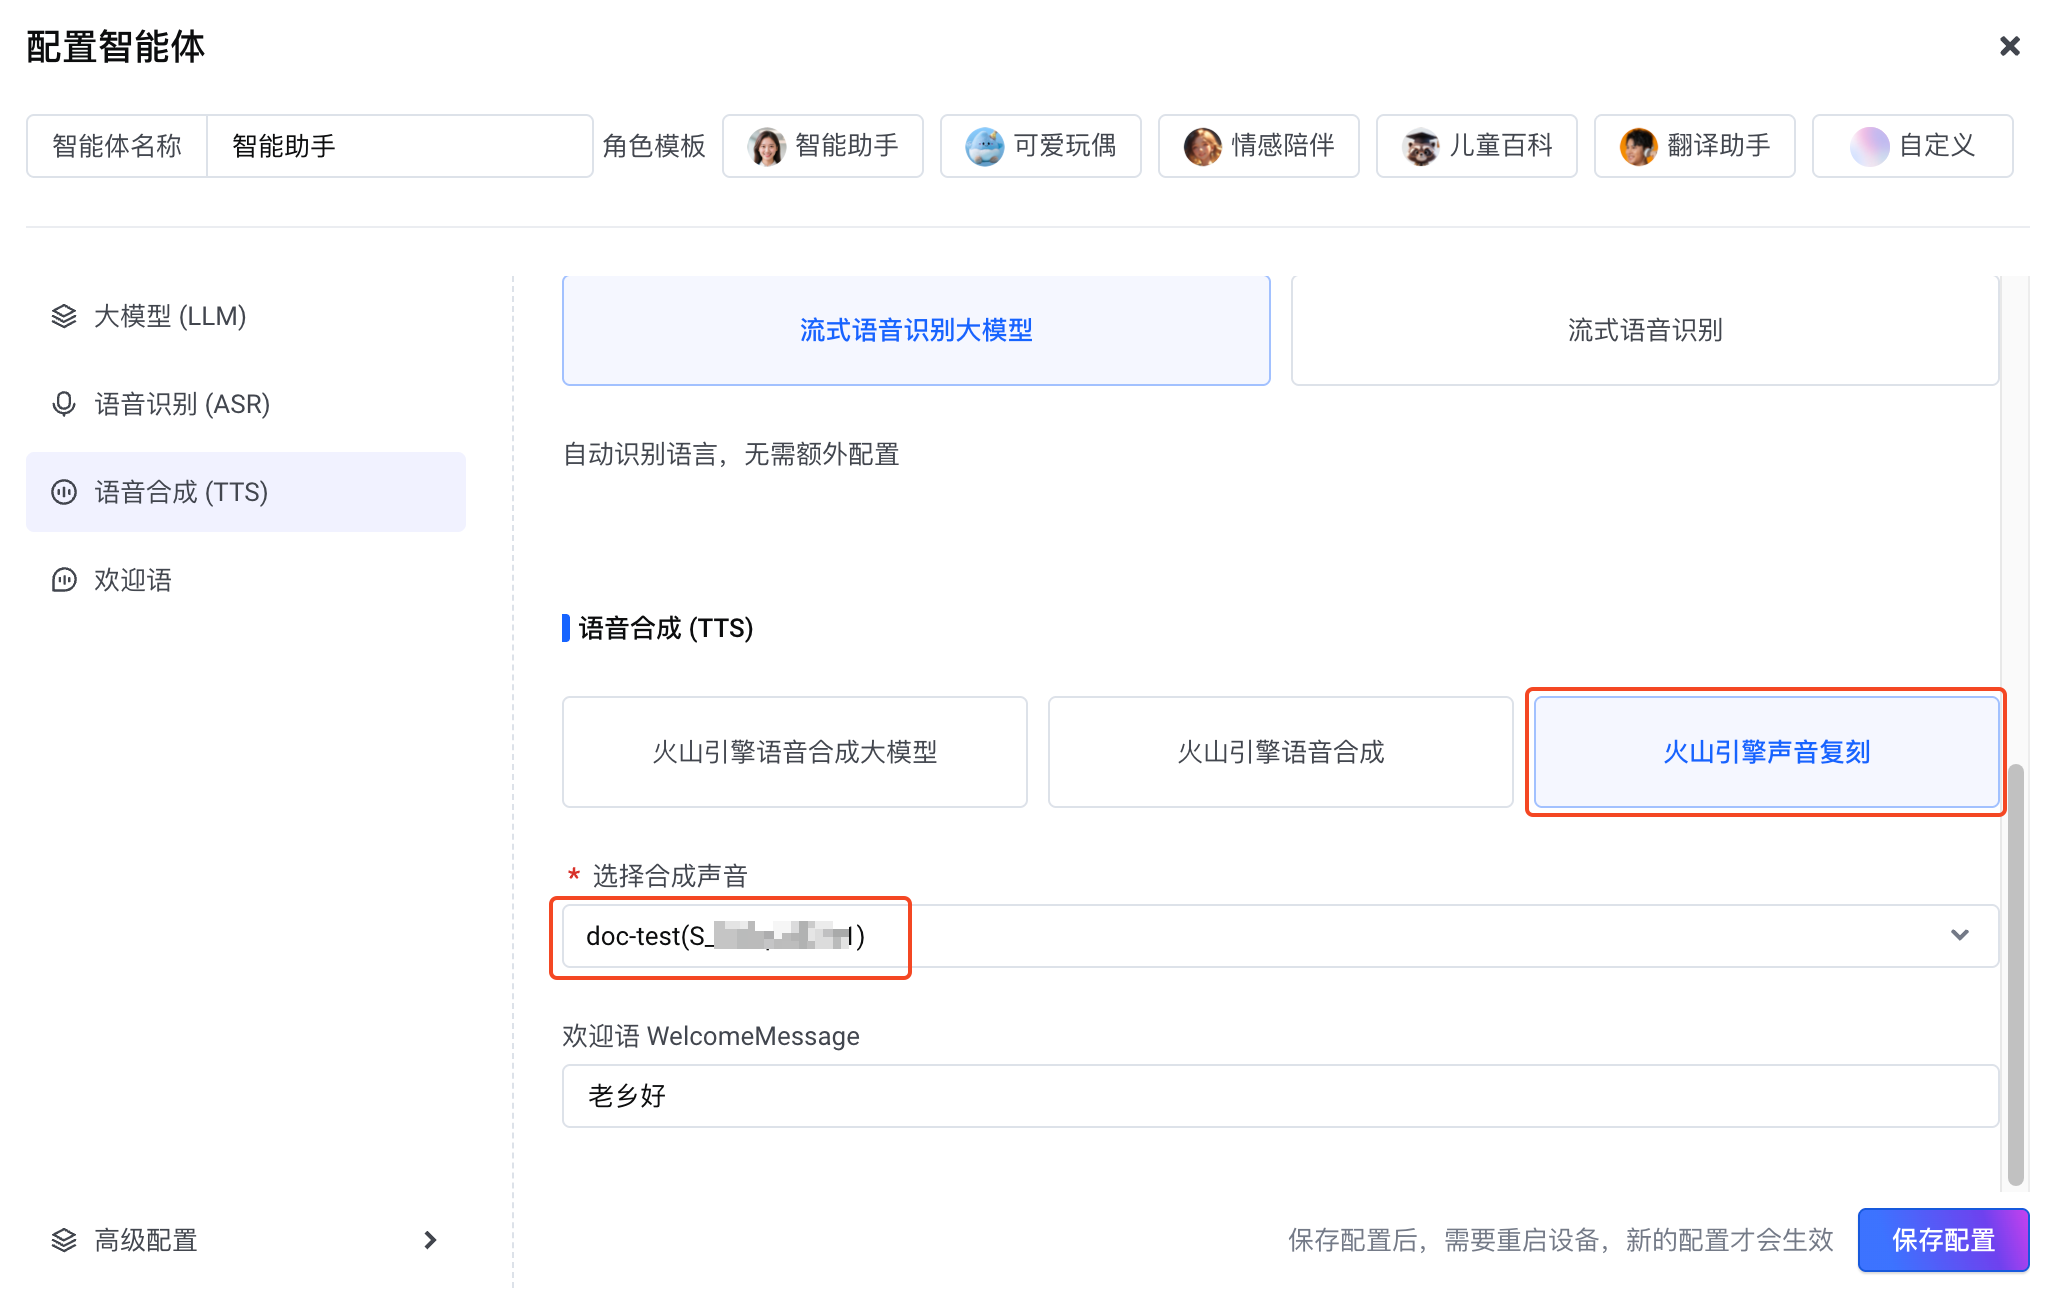Open the doc-test voice combo box
The height and width of the screenshot is (1296, 2052).
tap(1280, 936)
